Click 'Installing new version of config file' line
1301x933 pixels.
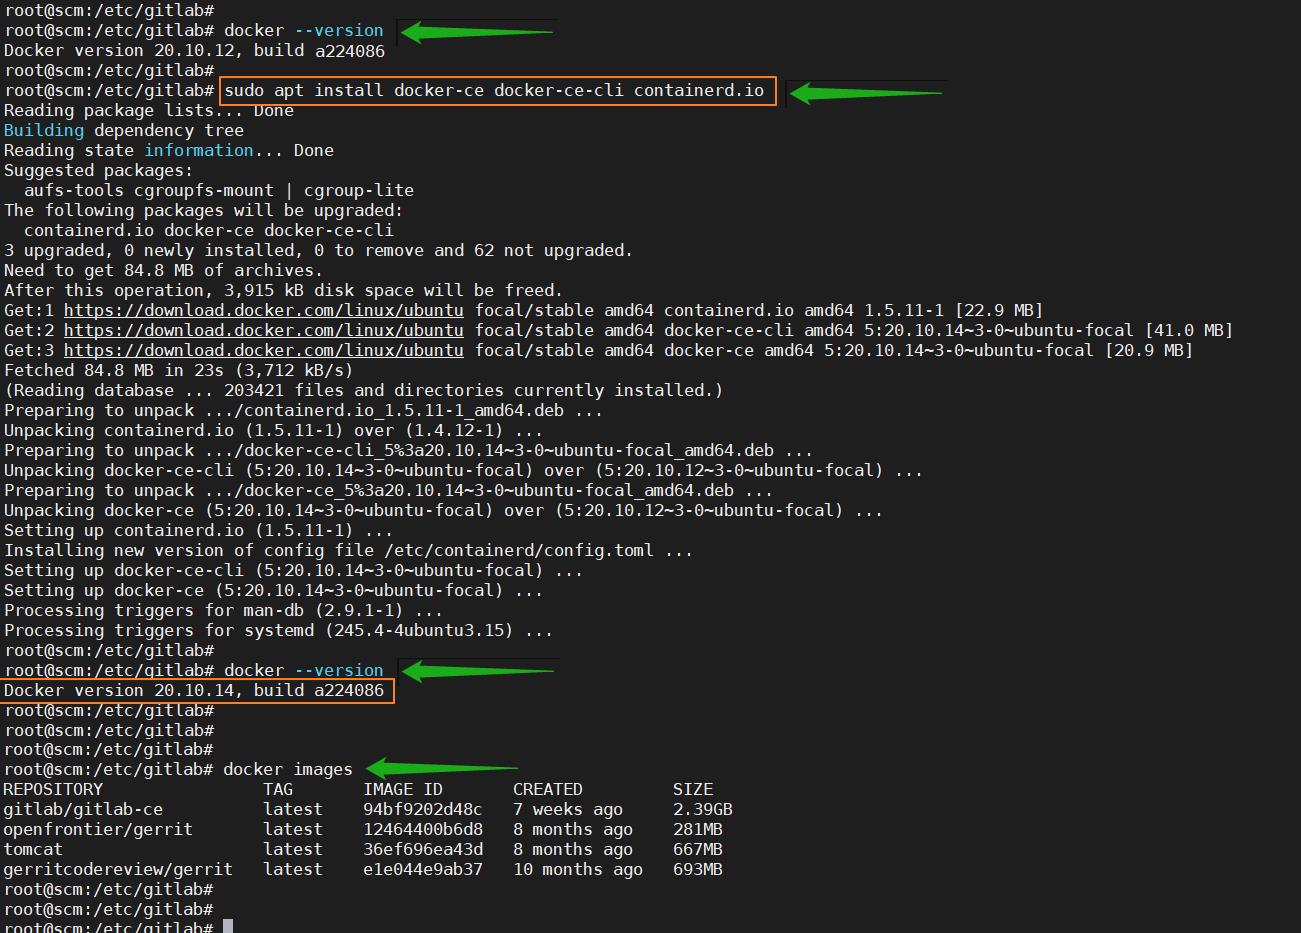coord(348,550)
